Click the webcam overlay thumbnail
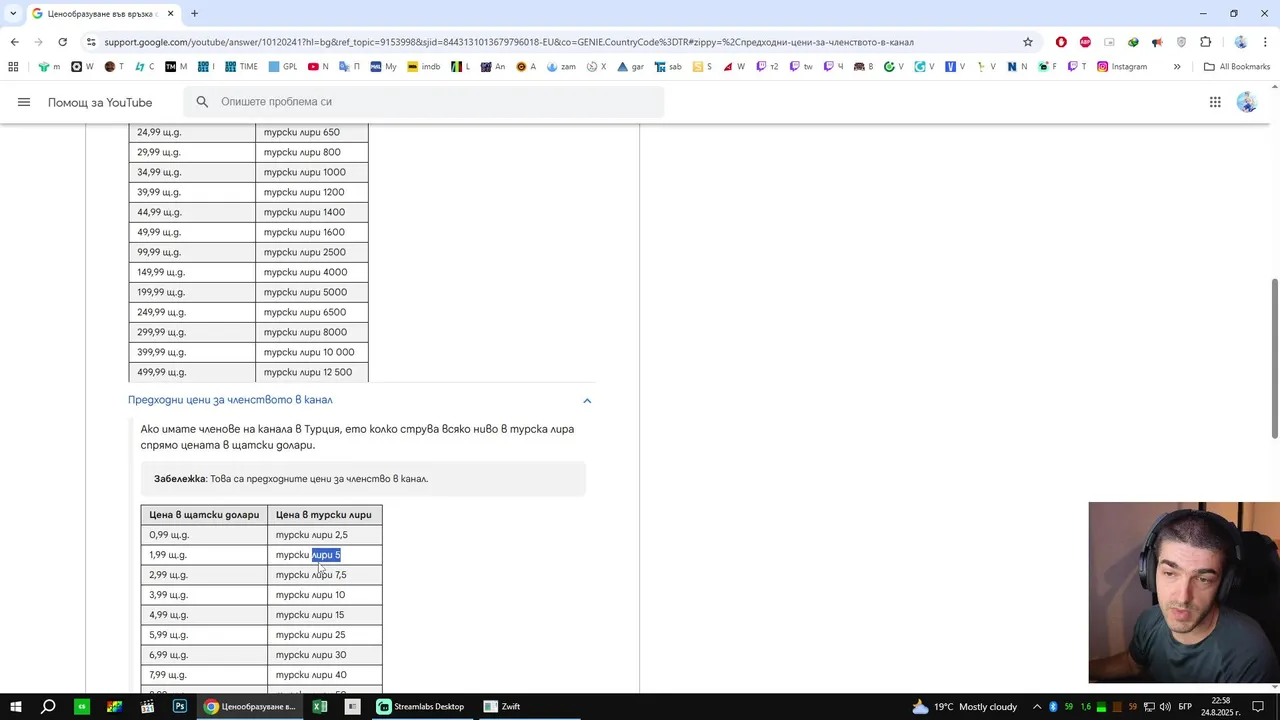 point(1184,592)
